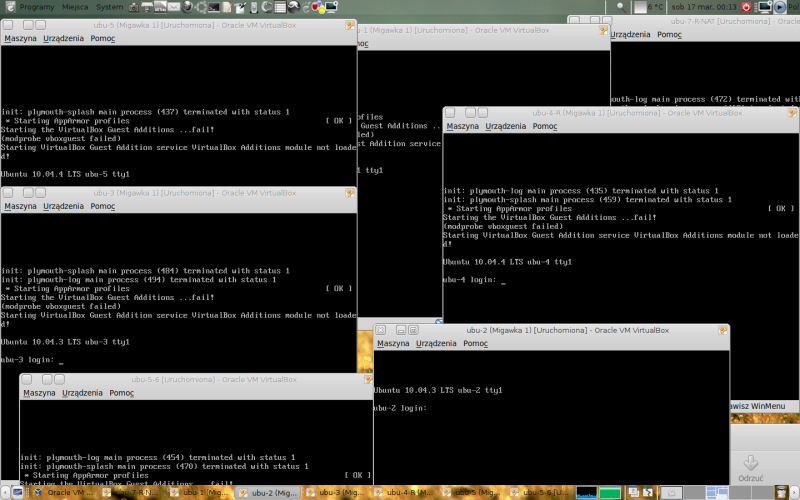Open the Miejsca panel menu
The height and width of the screenshot is (500, 800).
[x=77, y=6]
